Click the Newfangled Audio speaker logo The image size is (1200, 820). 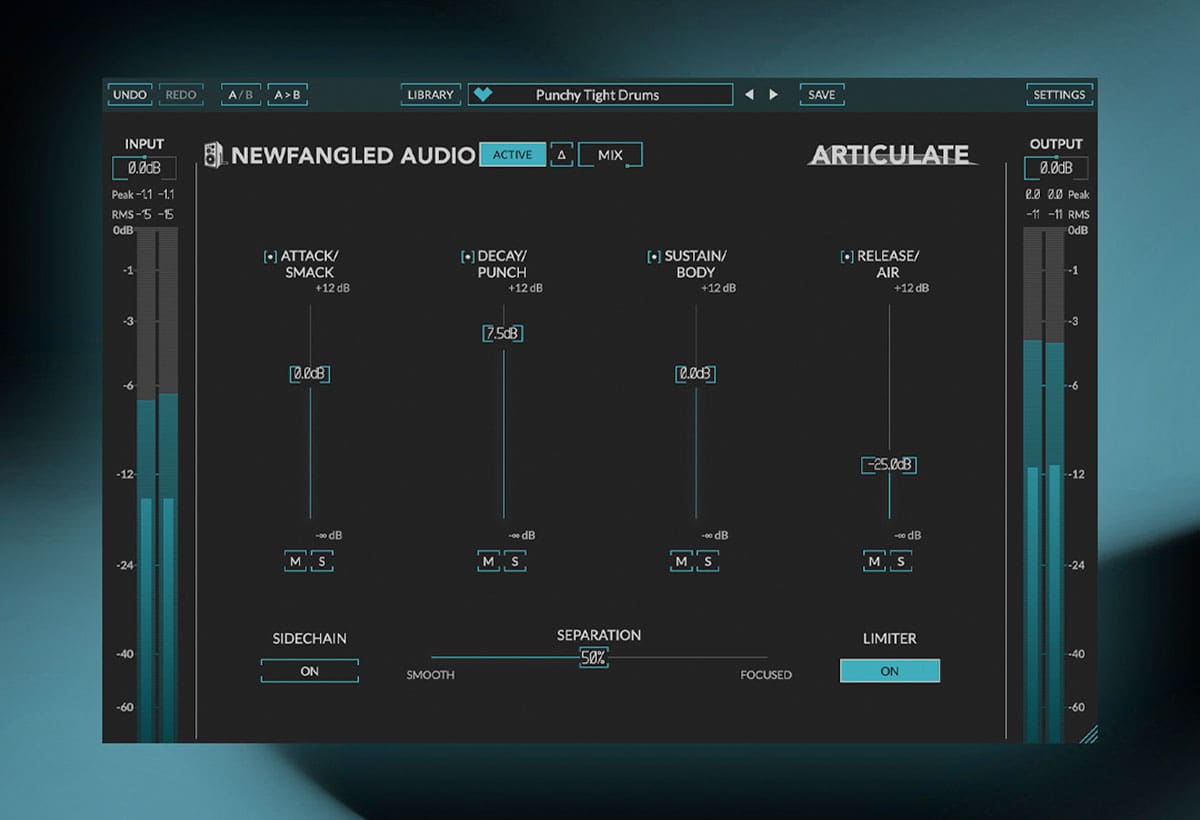(214, 155)
